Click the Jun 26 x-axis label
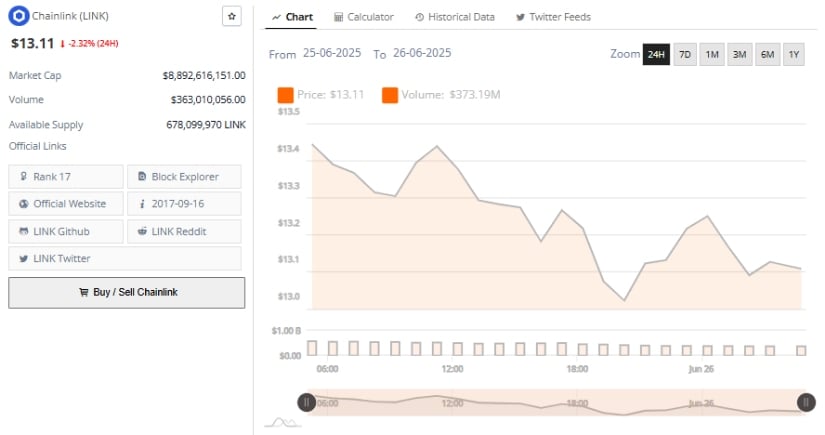The image size is (825, 435). pos(701,369)
